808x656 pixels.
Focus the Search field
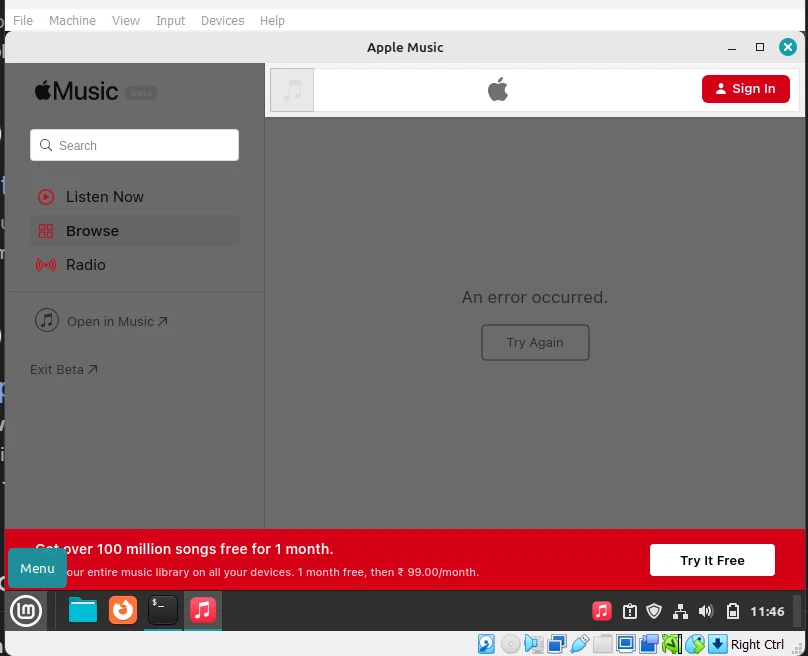click(x=134, y=145)
